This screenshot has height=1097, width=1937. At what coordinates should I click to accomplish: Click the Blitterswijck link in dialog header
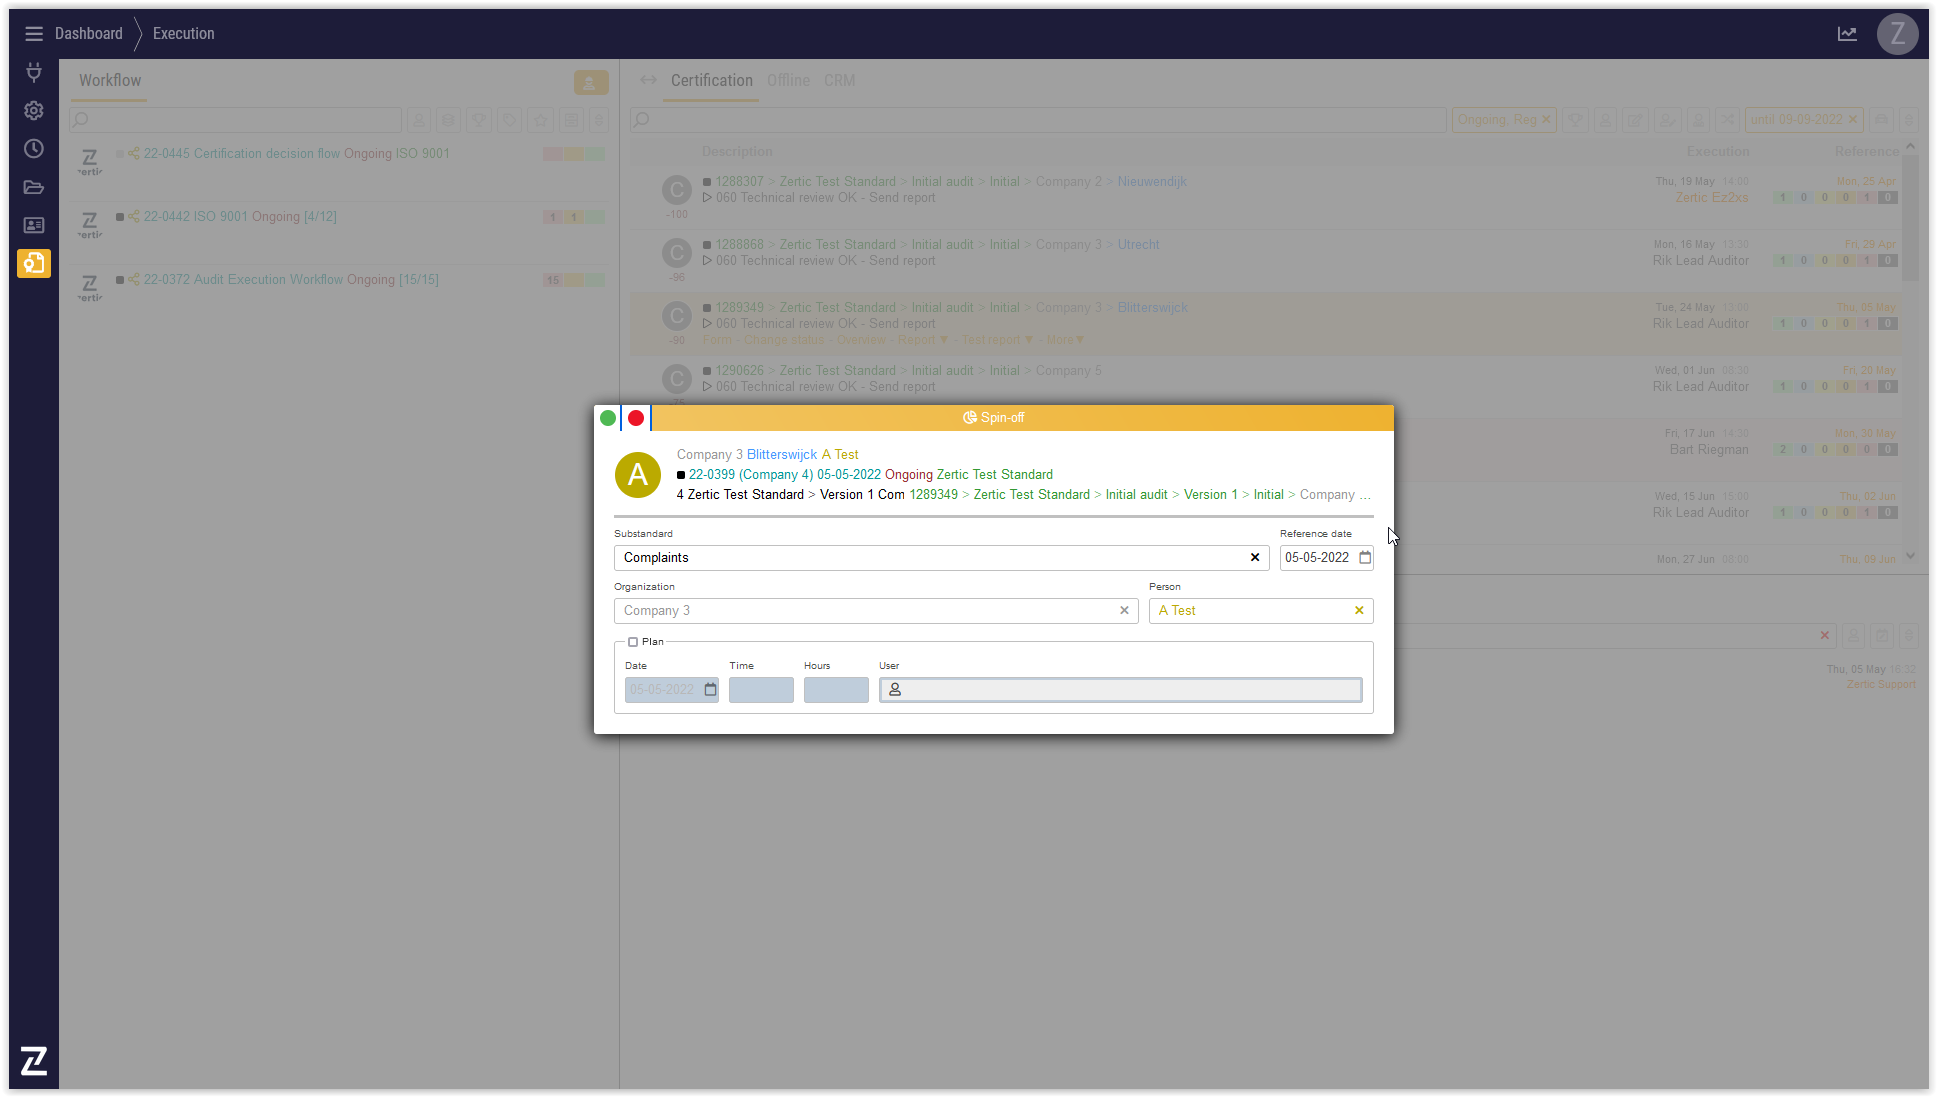(781, 455)
